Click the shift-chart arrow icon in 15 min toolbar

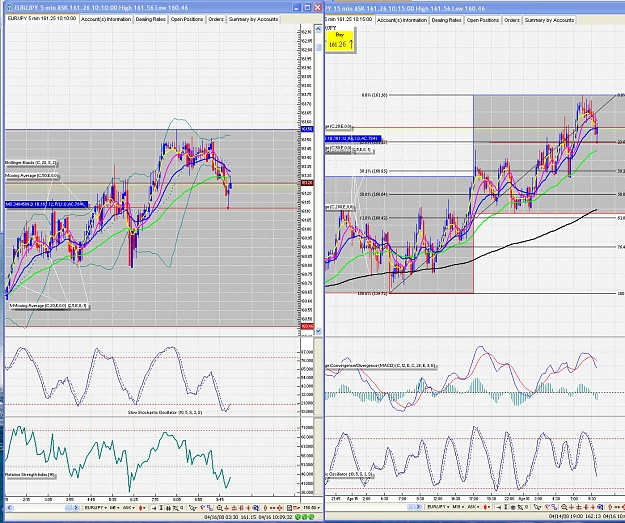point(499,507)
